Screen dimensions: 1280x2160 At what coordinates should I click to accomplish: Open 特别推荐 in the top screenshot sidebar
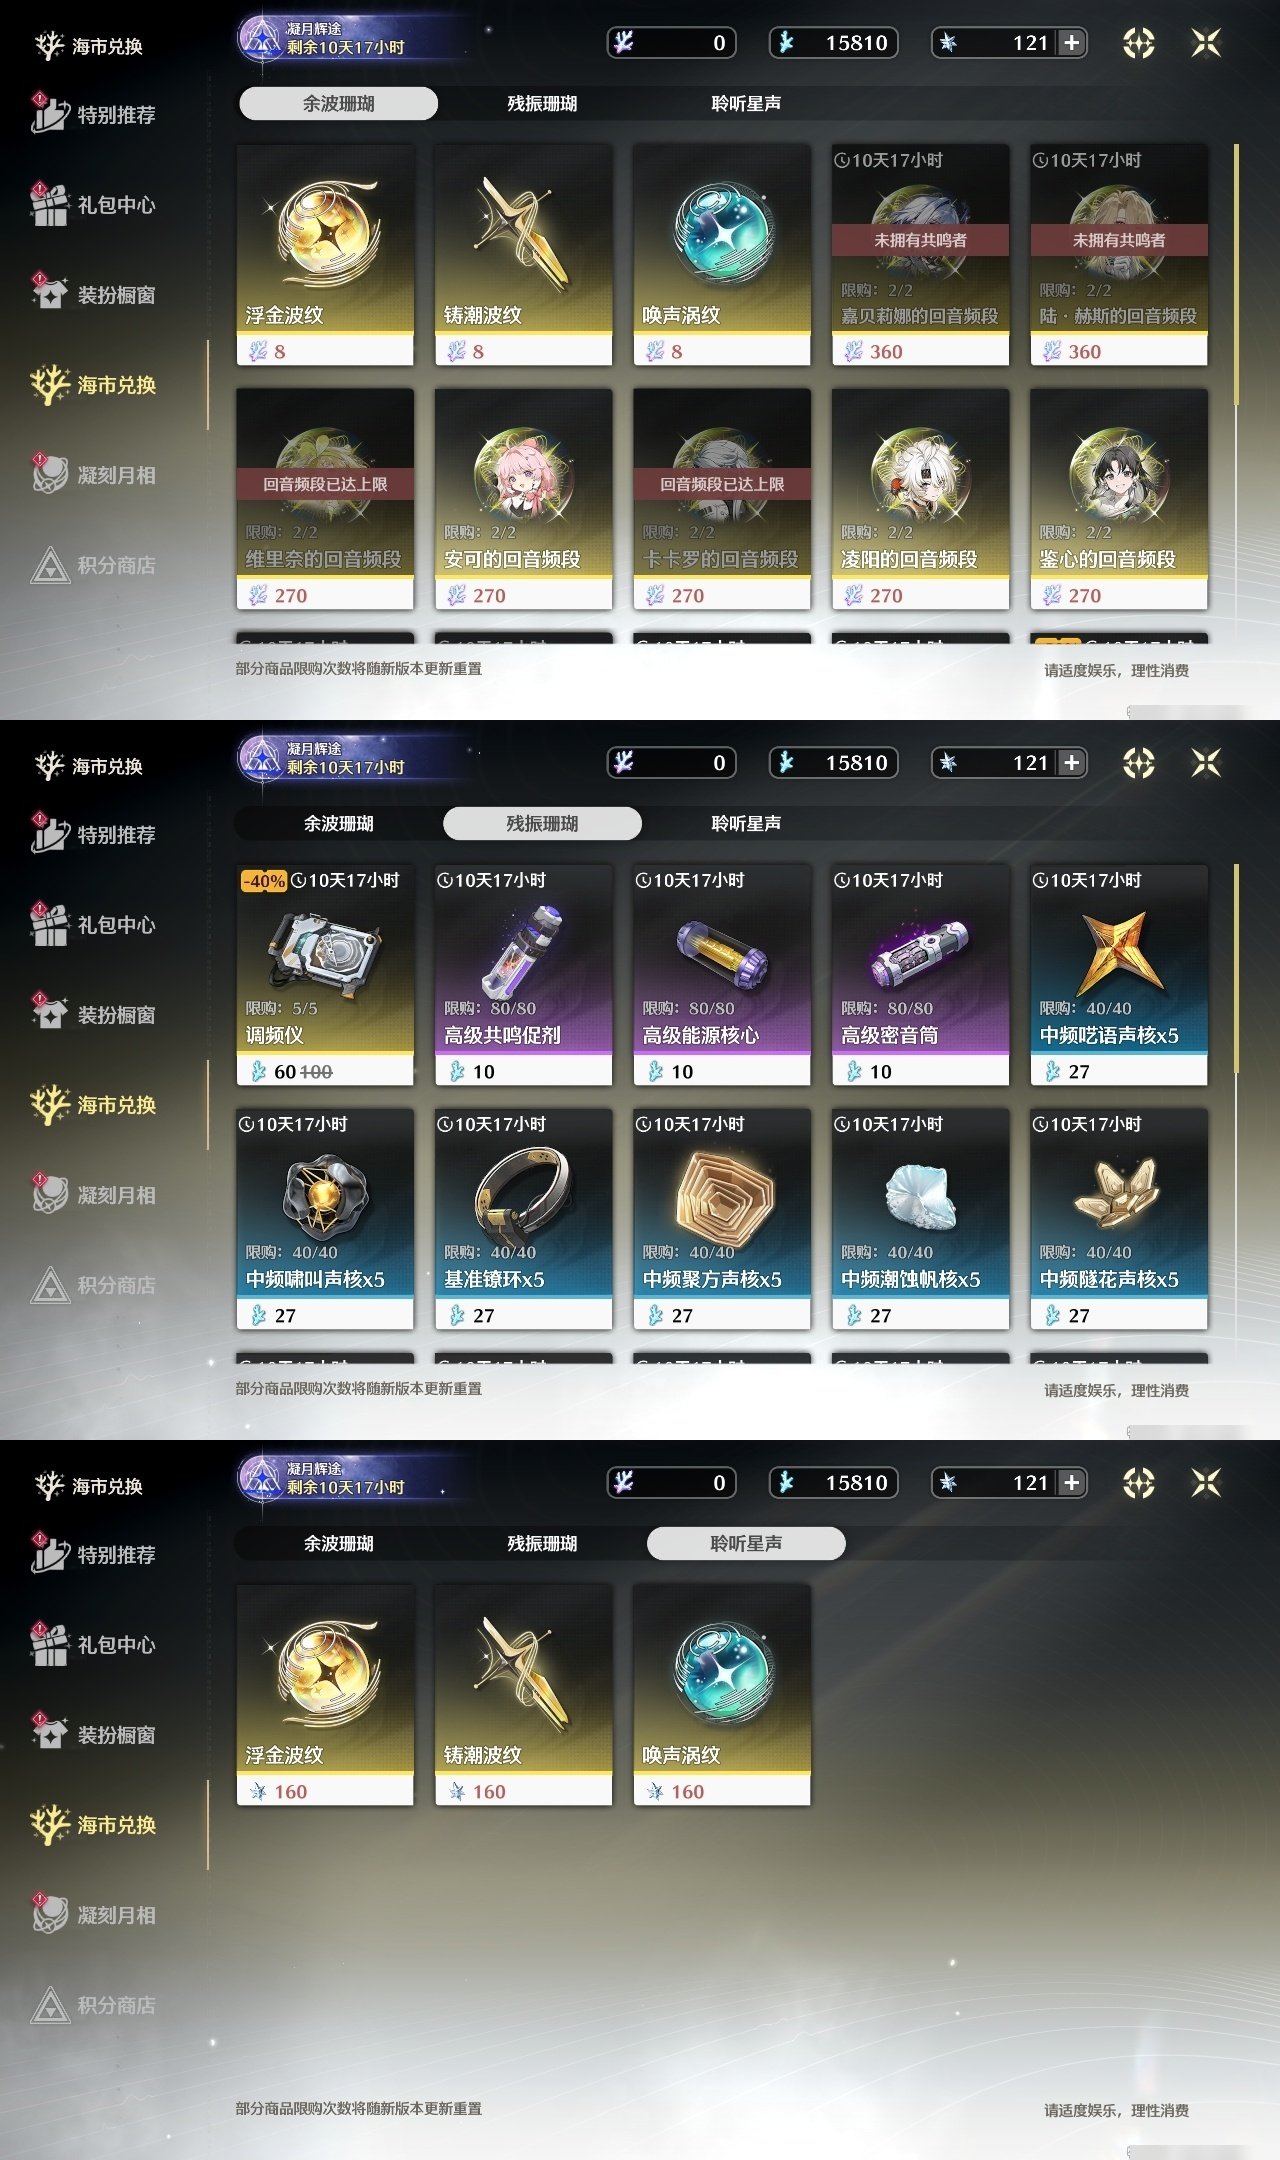[x=93, y=115]
